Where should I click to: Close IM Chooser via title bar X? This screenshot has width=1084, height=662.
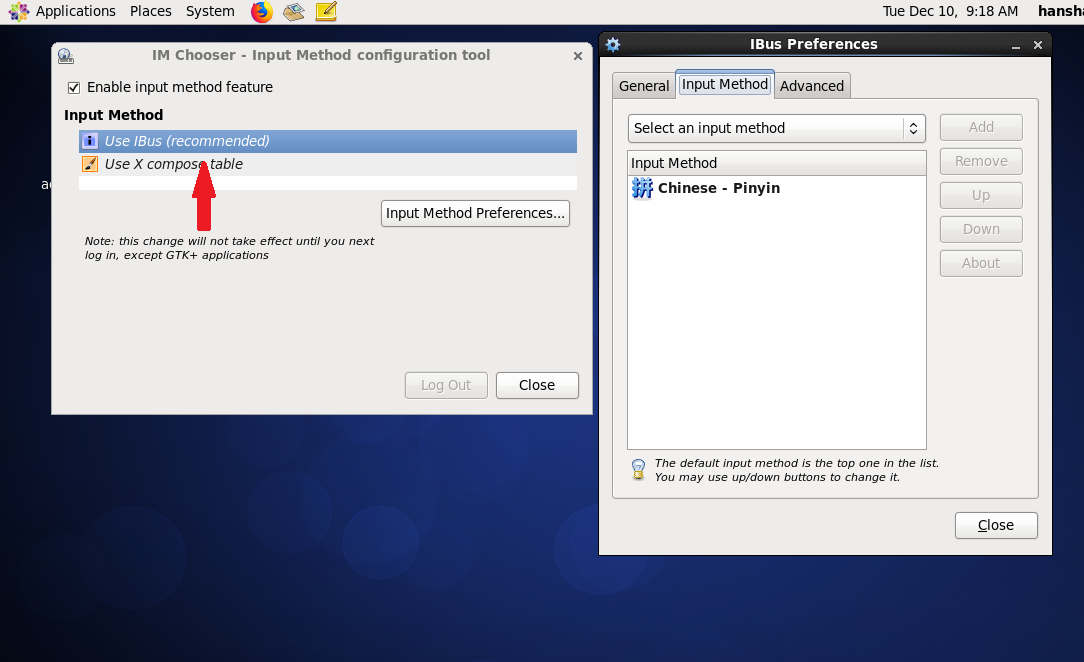pos(578,56)
